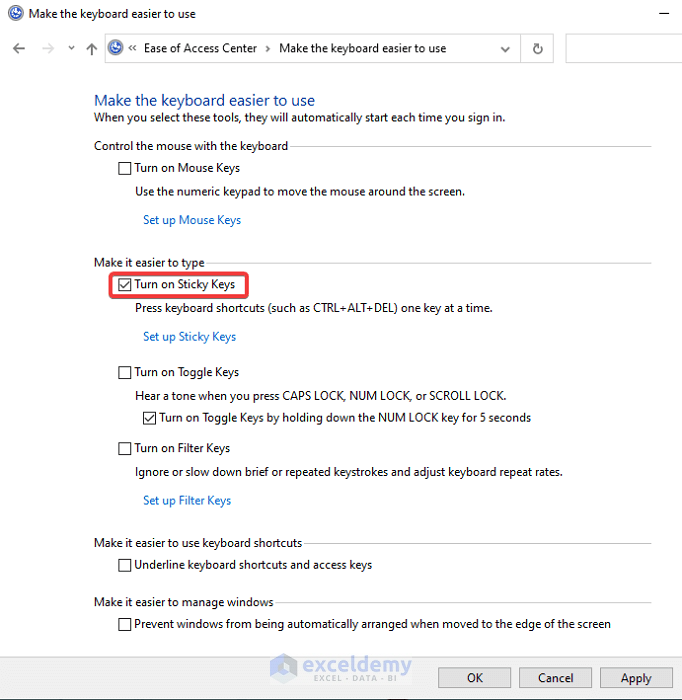Viewport: 682px width, 700px height.
Task: Enable Underline keyboard shortcuts and access keys
Action: click(125, 565)
